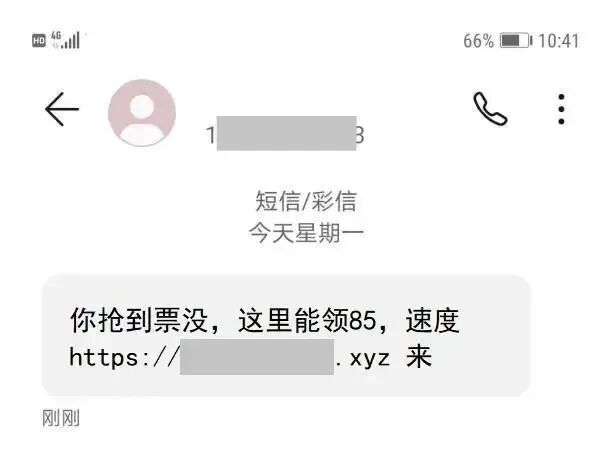Tap the battery icon in status bar
Viewport: 609px width, 455px height.
(516, 40)
